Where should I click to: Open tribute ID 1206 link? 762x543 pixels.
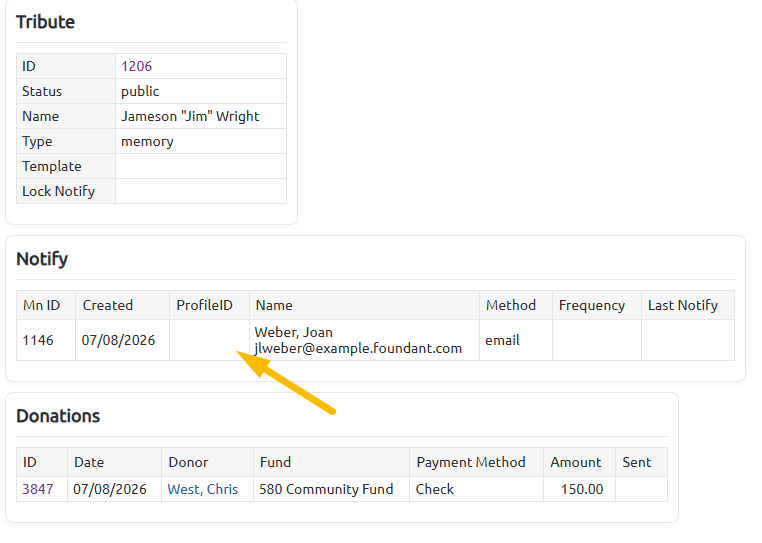click(137, 66)
